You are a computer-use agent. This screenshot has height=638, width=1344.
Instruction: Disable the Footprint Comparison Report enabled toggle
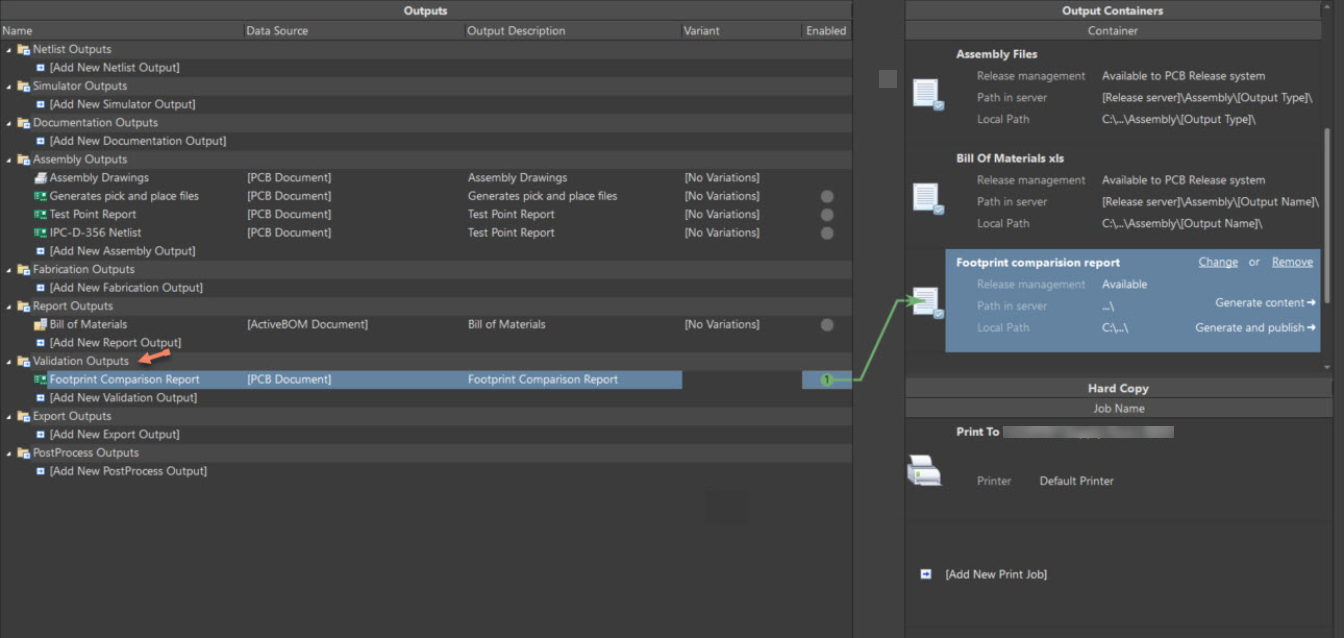pyautogui.click(x=827, y=380)
